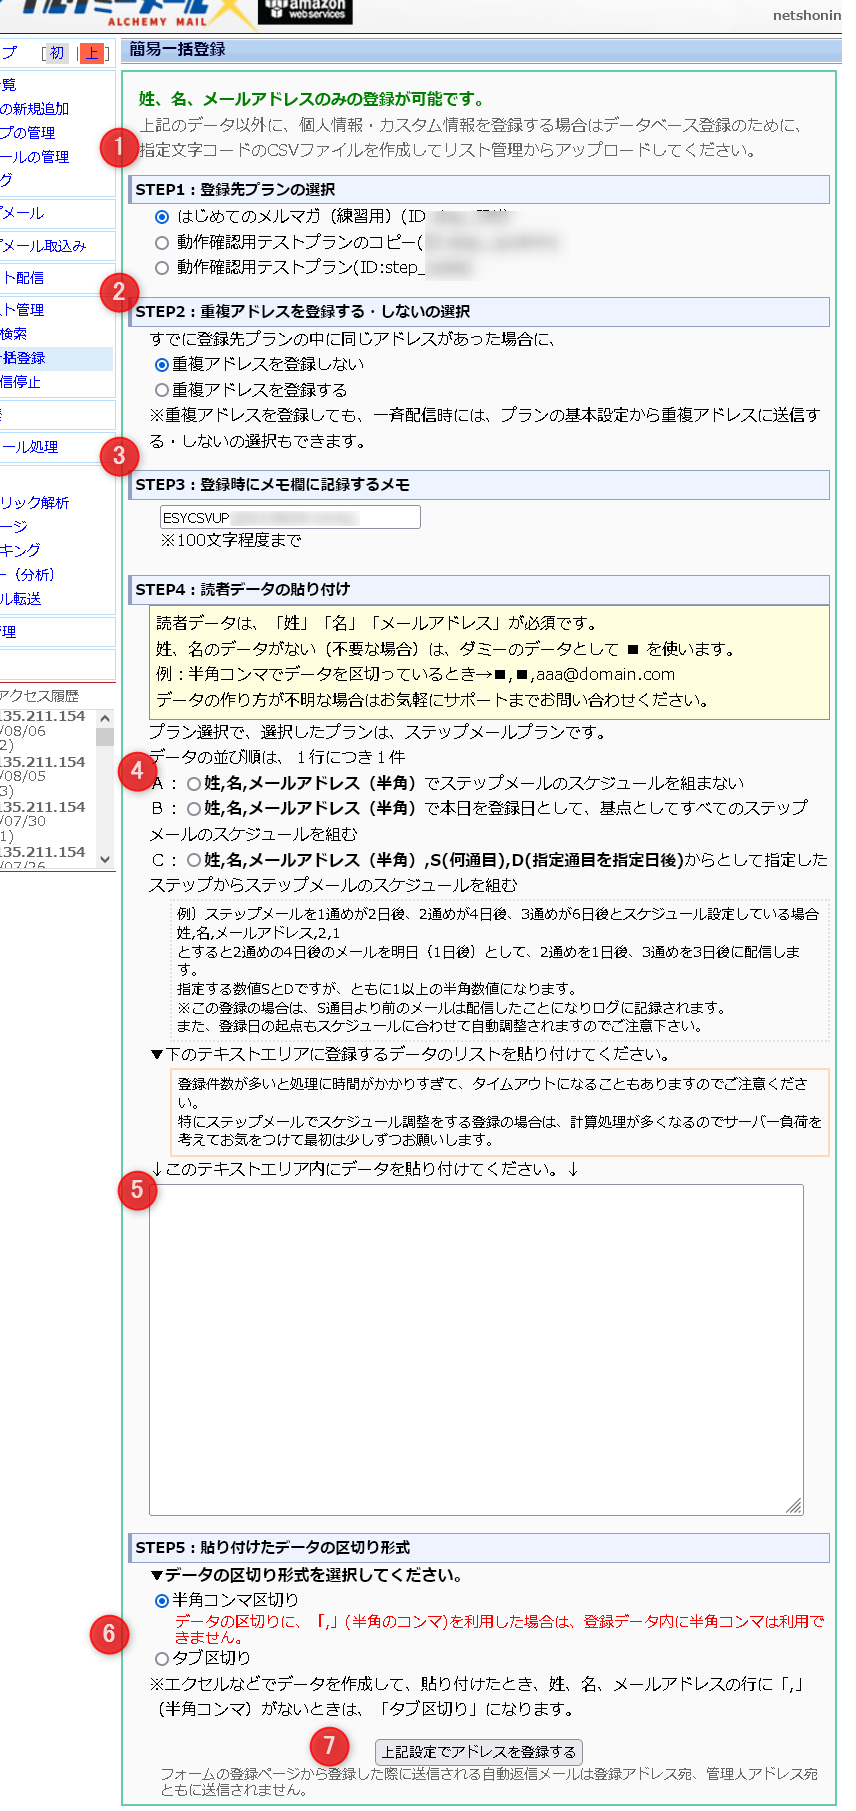Open the プの管理 sidebar link
The height and width of the screenshot is (1811, 856).
pos(28,133)
